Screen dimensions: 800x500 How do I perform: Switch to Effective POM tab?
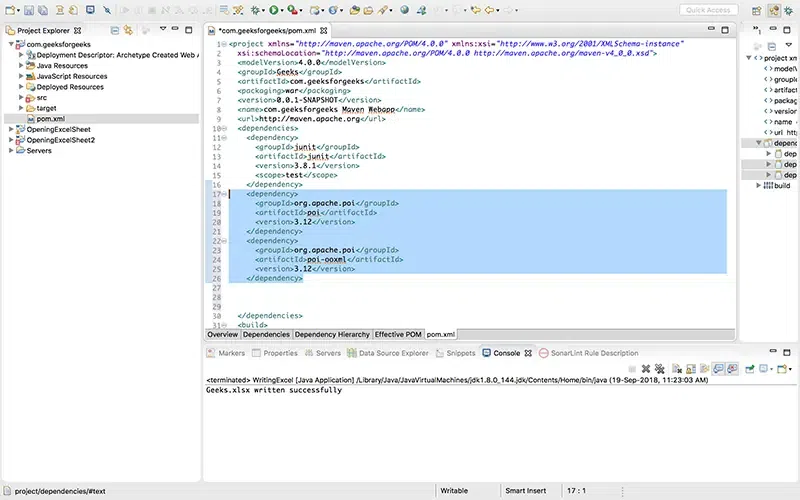coord(398,334)
